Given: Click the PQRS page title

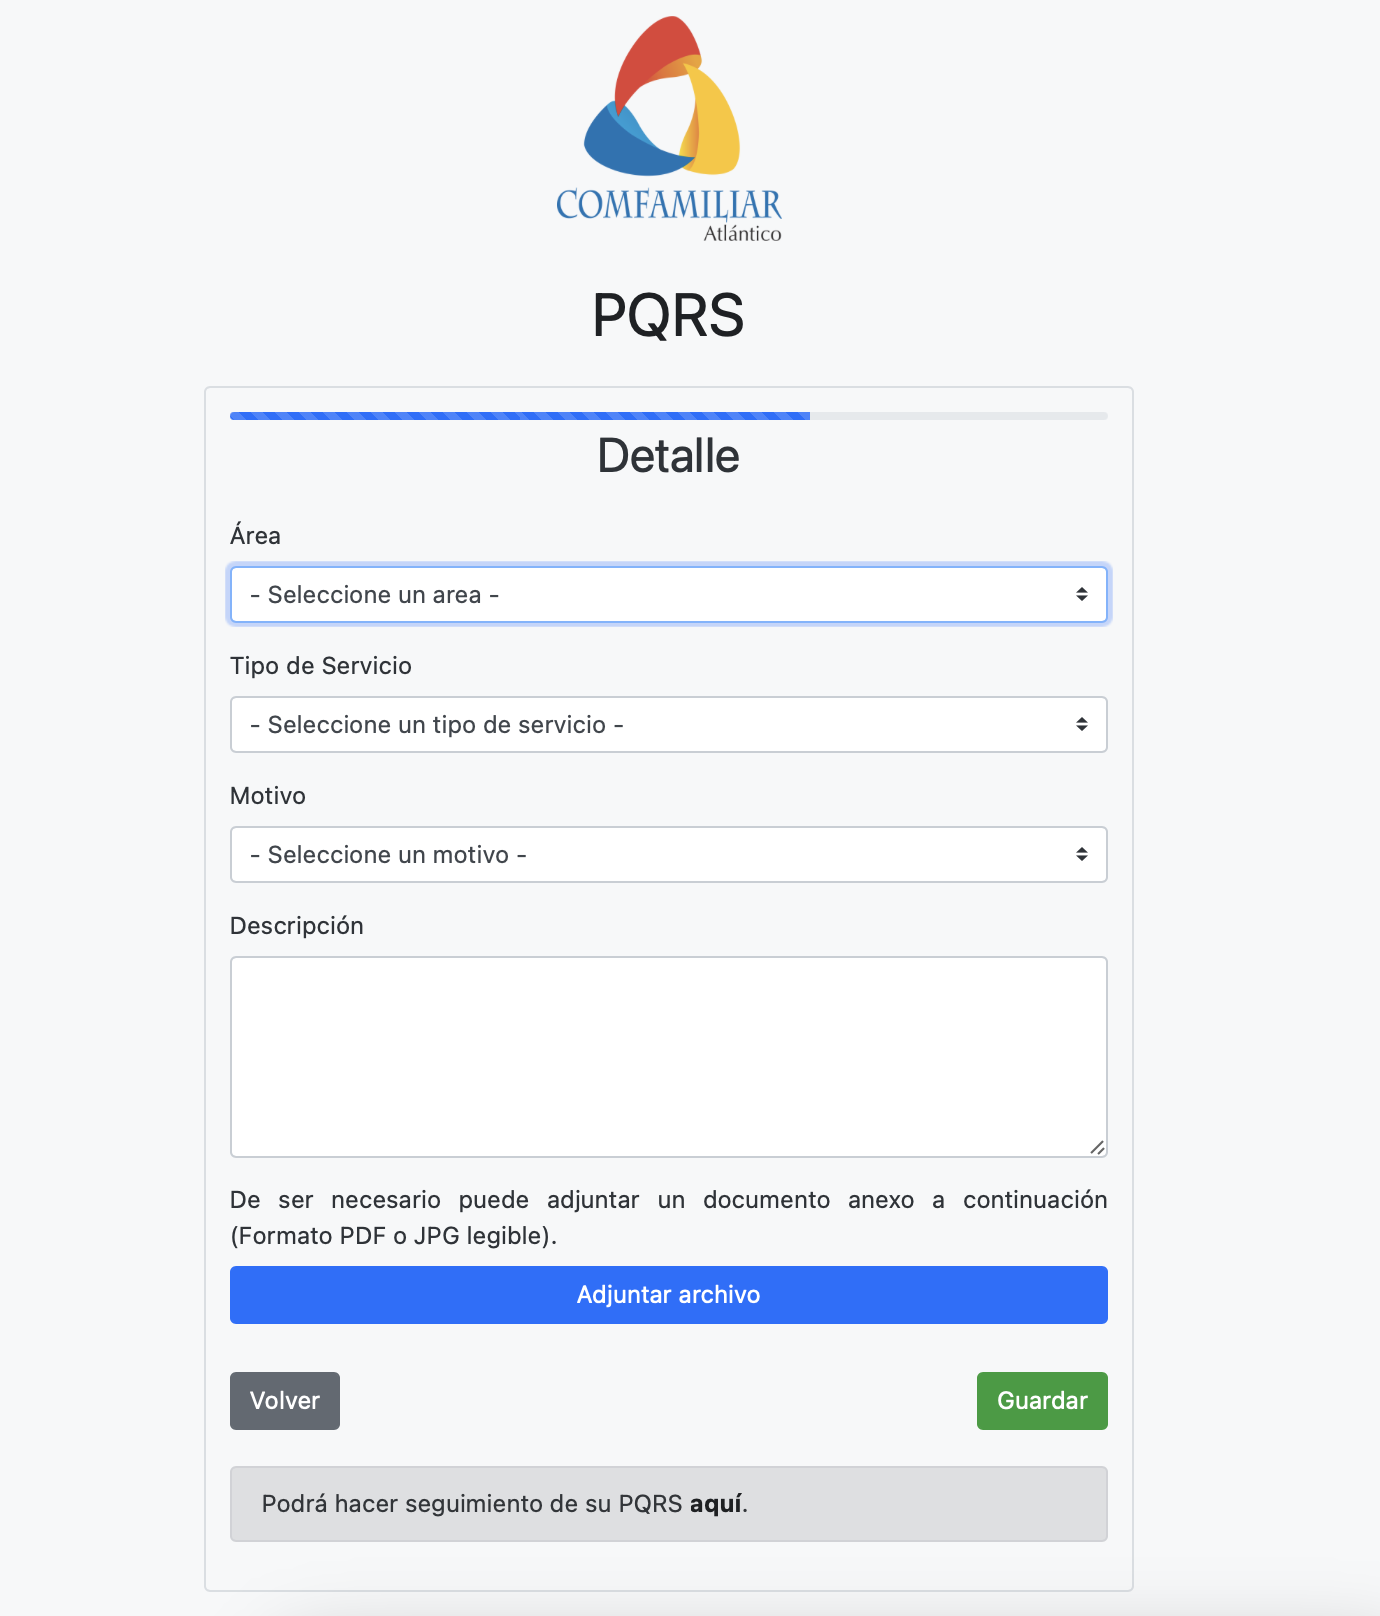Looking at the screenshot, I should point(668,317).
